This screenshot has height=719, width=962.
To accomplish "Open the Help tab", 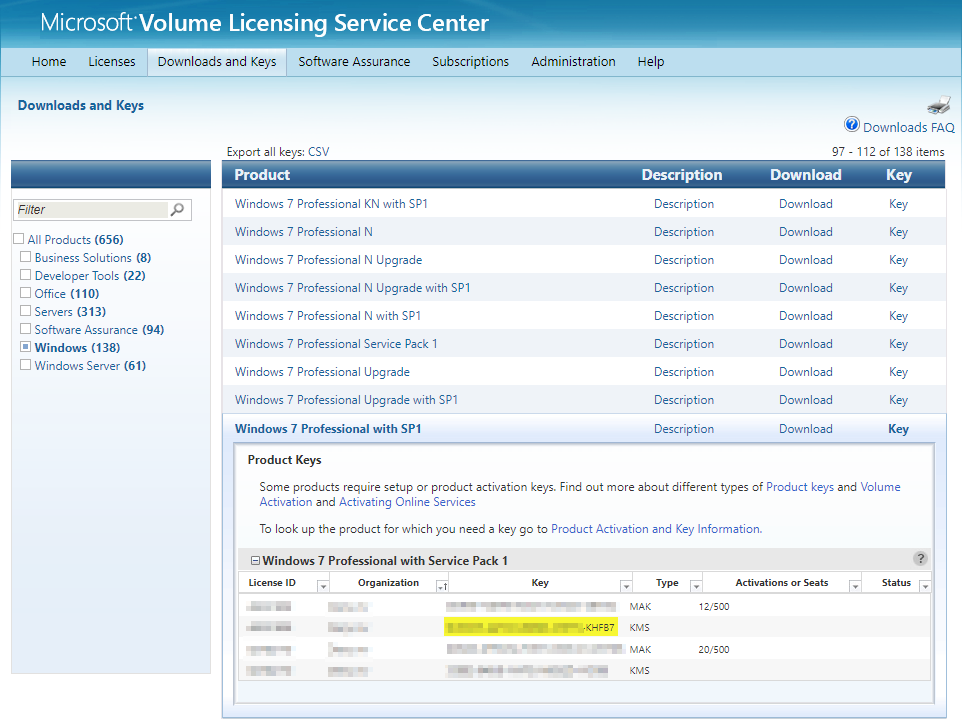I will click(651, 61).
